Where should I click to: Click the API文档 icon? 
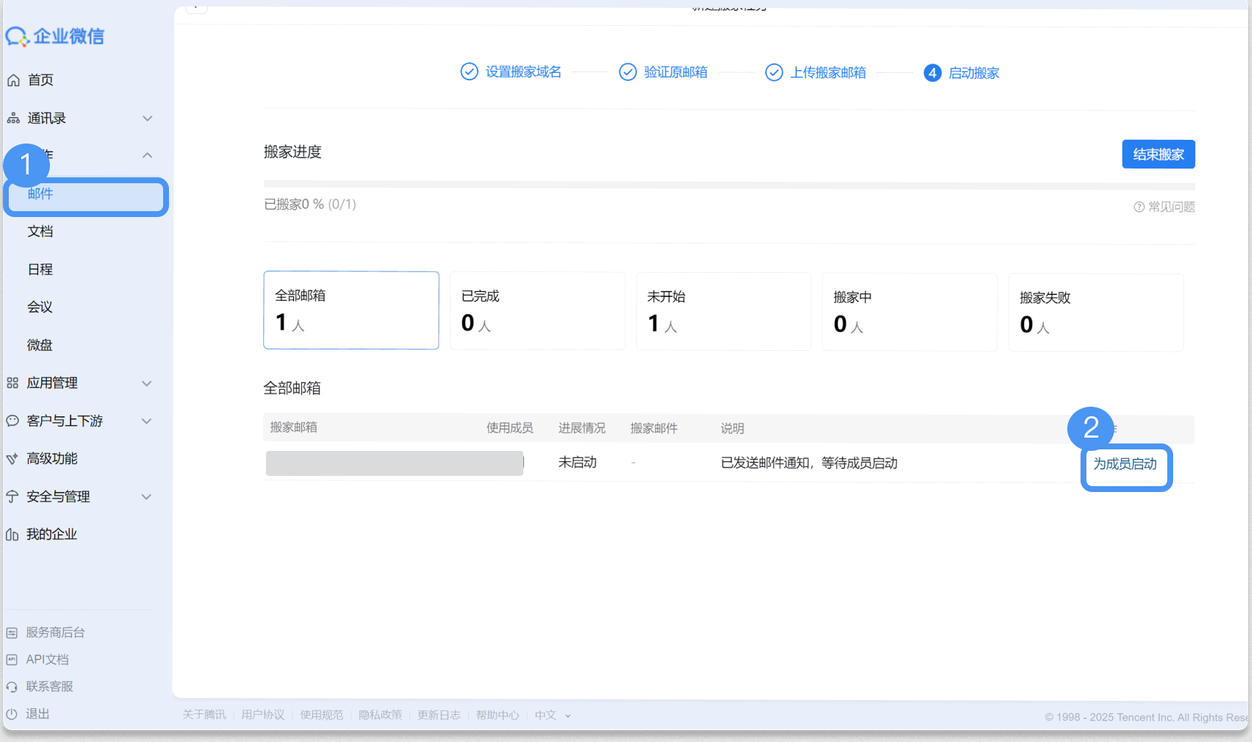pyautogui.click(x=12, y=660)
